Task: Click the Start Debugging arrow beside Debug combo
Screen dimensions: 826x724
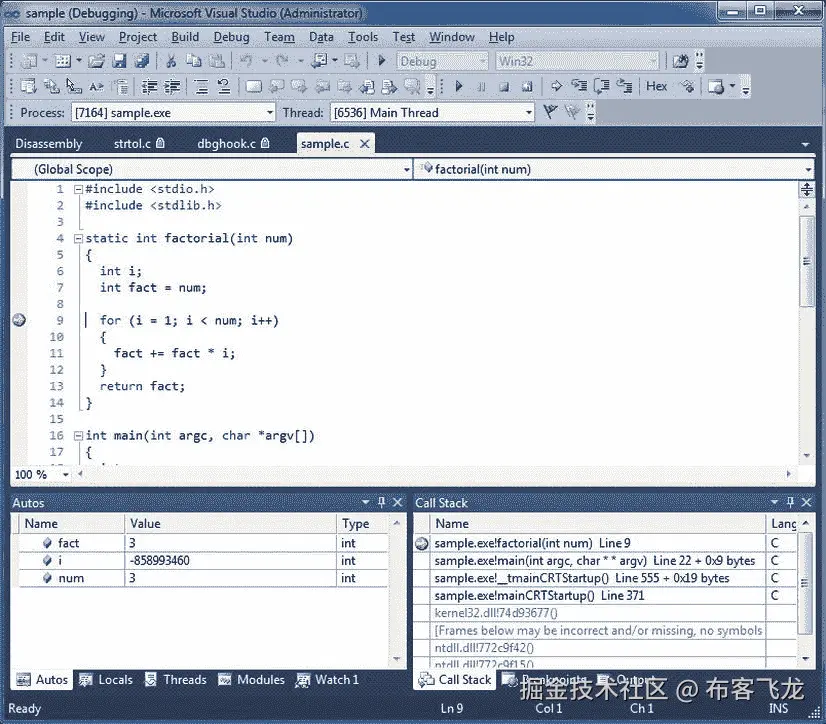Action: pos(382,62)
